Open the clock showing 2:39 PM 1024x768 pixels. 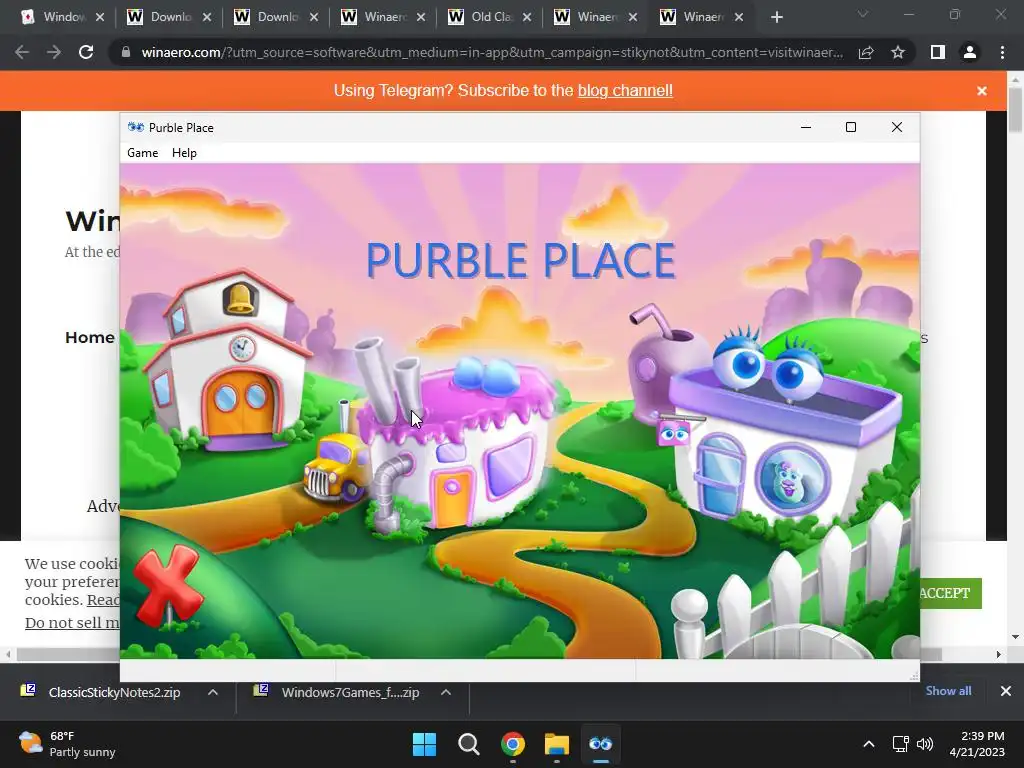[x=977, y=744]
